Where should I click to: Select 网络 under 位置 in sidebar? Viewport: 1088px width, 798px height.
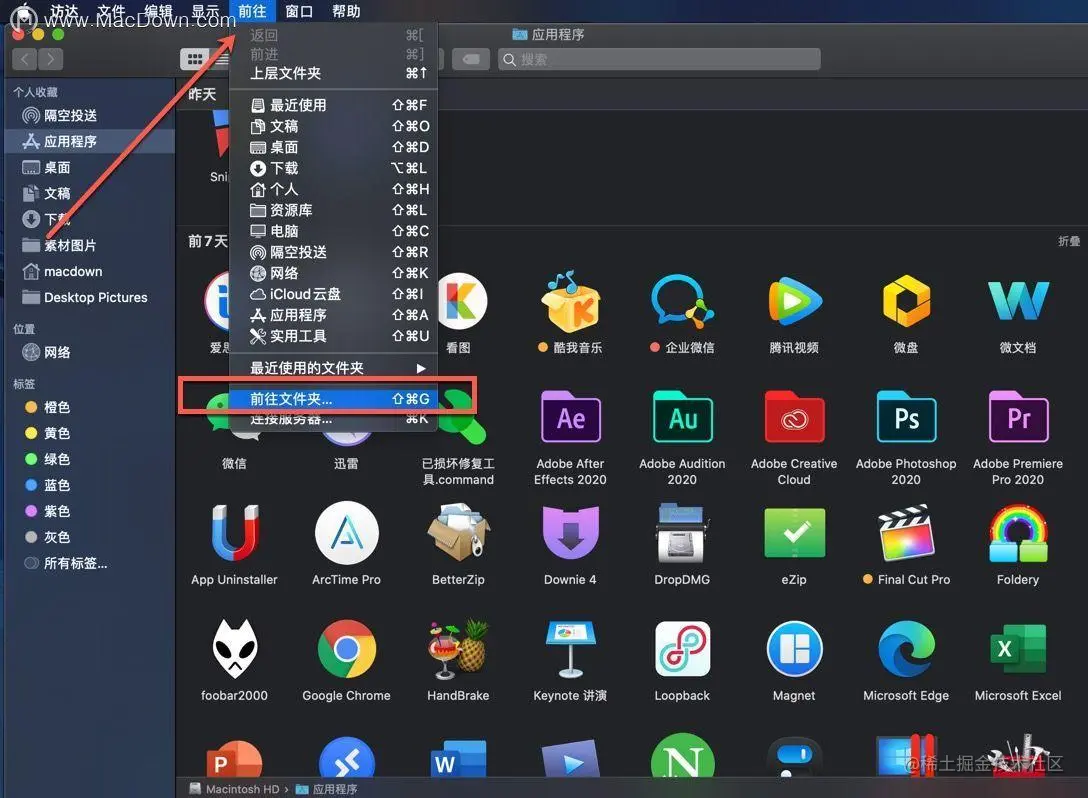[89, 353]
